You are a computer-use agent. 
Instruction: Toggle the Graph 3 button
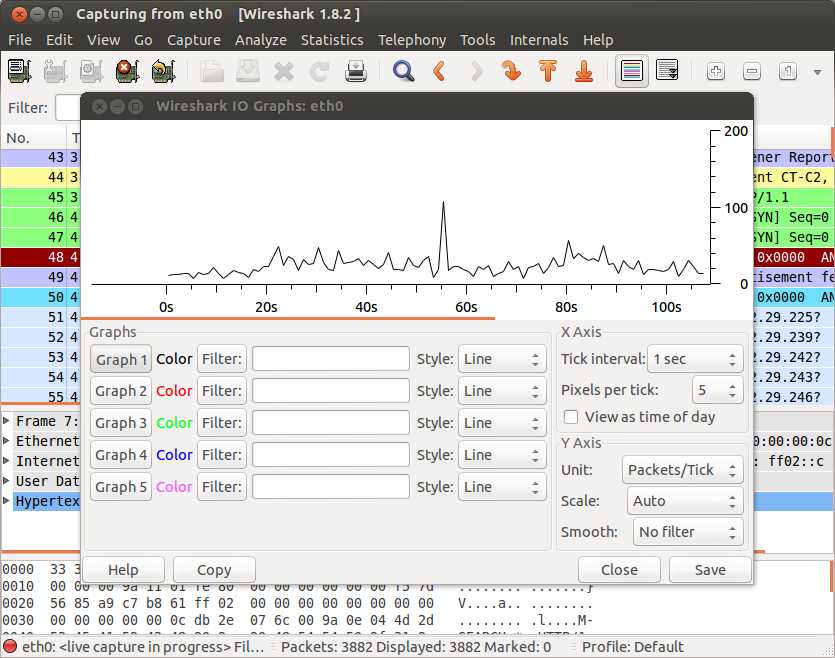[121, 423]
